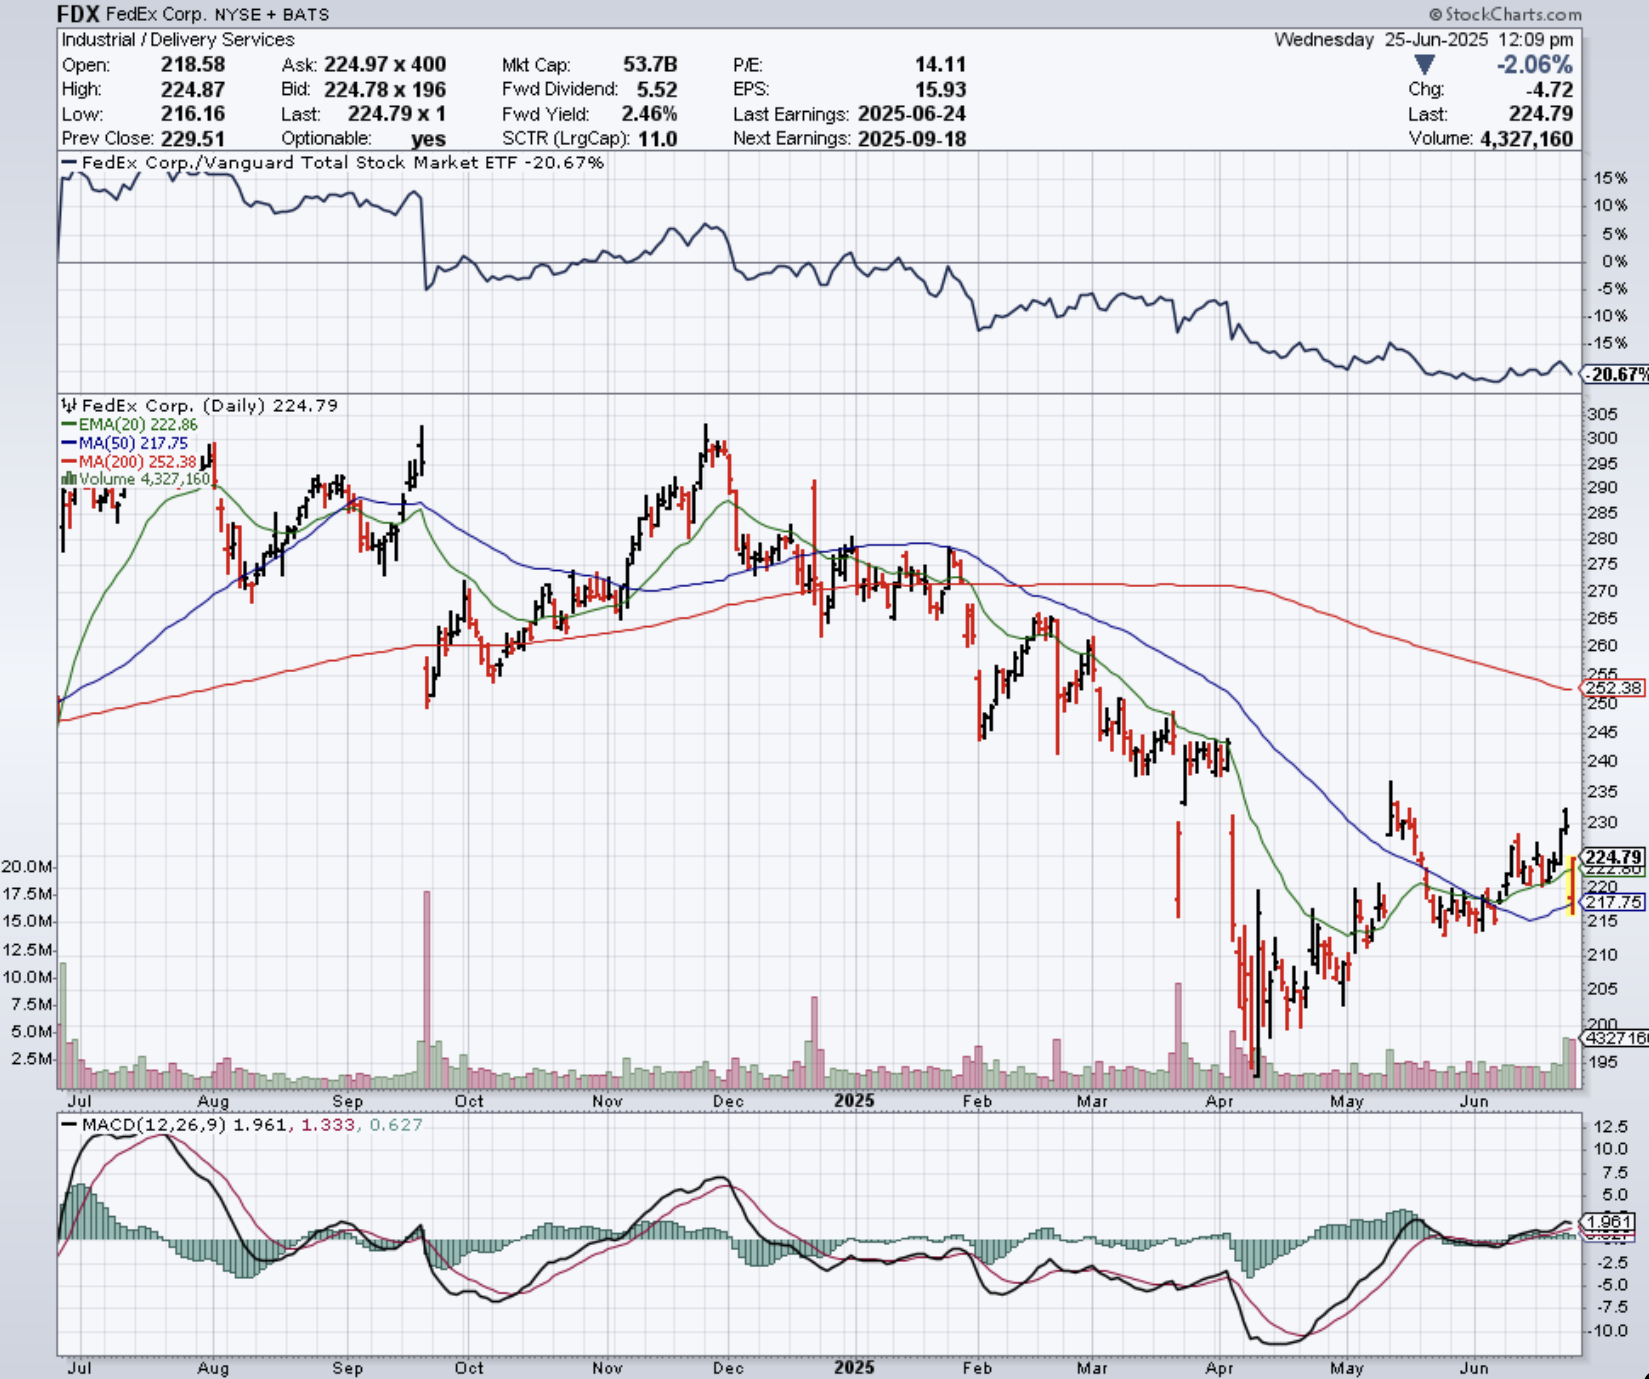The width and height of the screenshot is (1649, 1379).
Task: Click the High value 224.87
Action: coord(193,90)
